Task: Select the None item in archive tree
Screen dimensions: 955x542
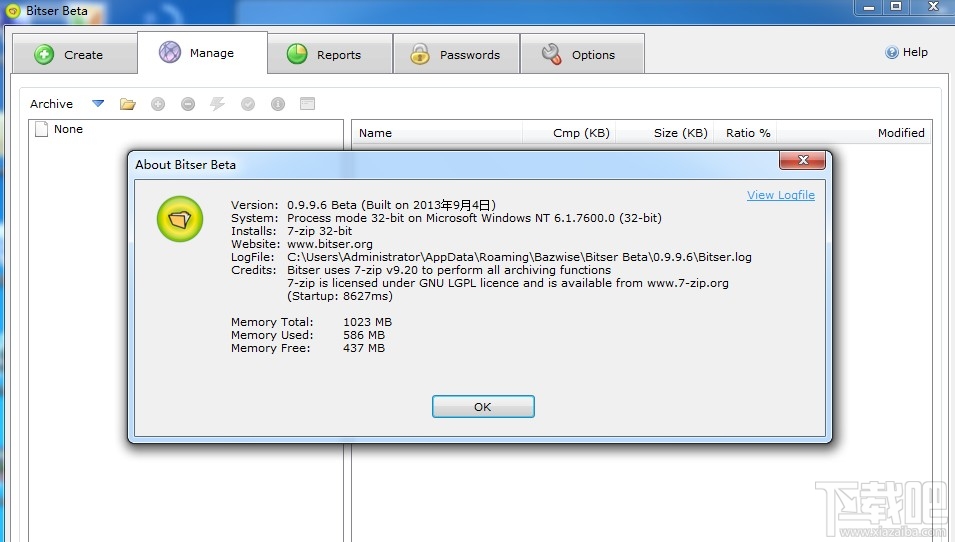Action: (68, 129)
